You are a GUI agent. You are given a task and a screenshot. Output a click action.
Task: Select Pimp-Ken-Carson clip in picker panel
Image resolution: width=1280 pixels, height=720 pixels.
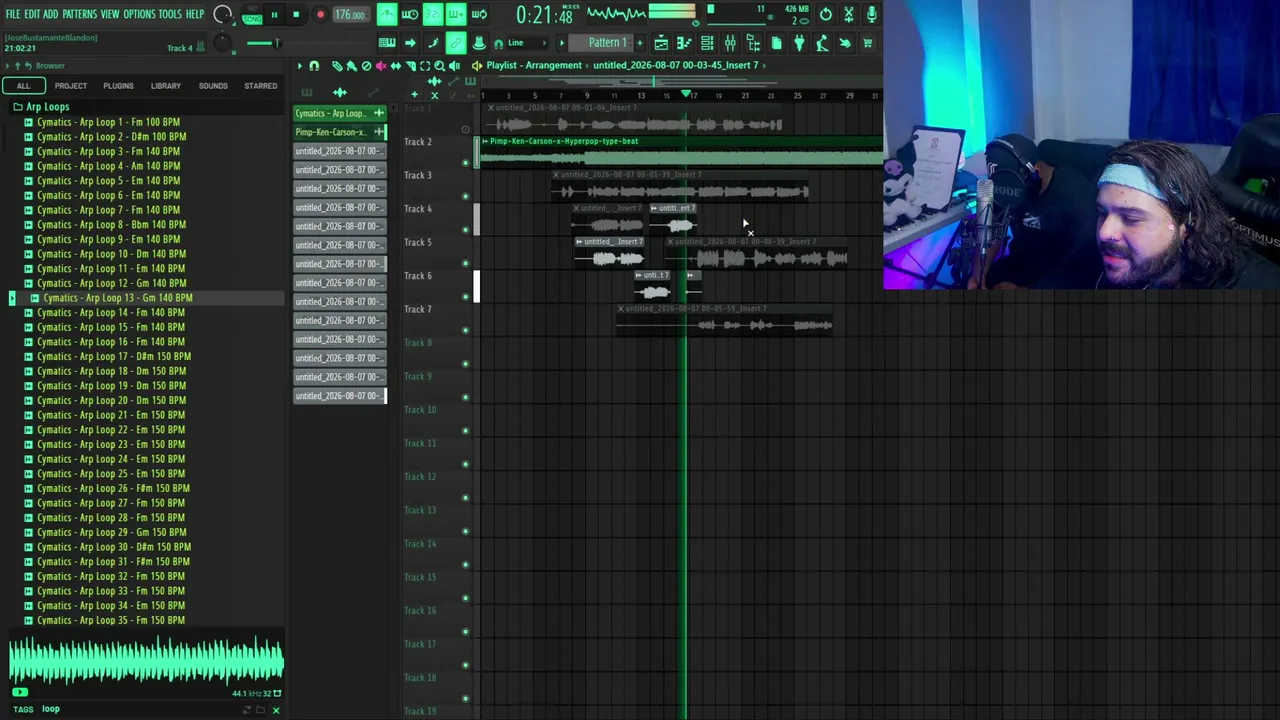(x=339, y=132)
